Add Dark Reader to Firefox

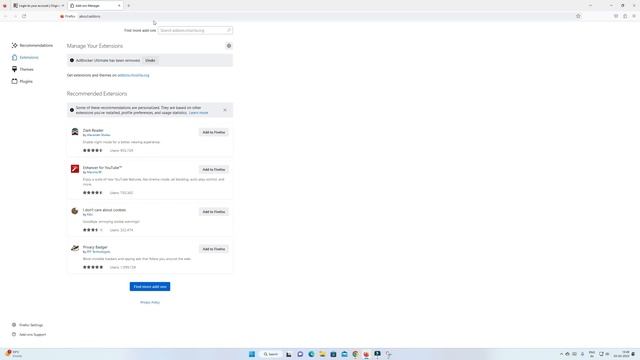pos(213,132)
